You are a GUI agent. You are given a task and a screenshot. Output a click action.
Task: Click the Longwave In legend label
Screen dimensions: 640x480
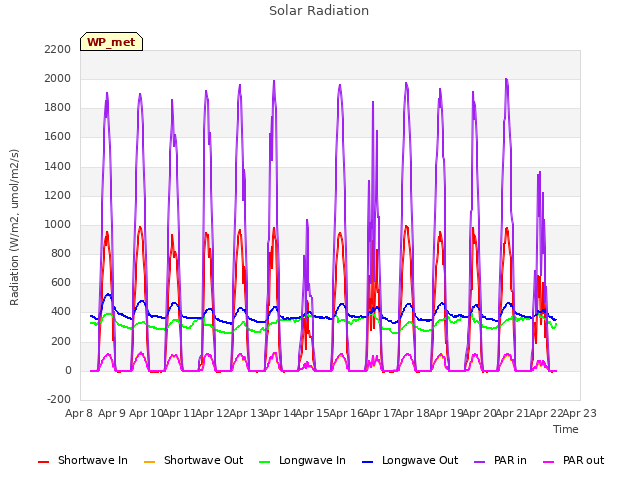click(x=312, y=460)
